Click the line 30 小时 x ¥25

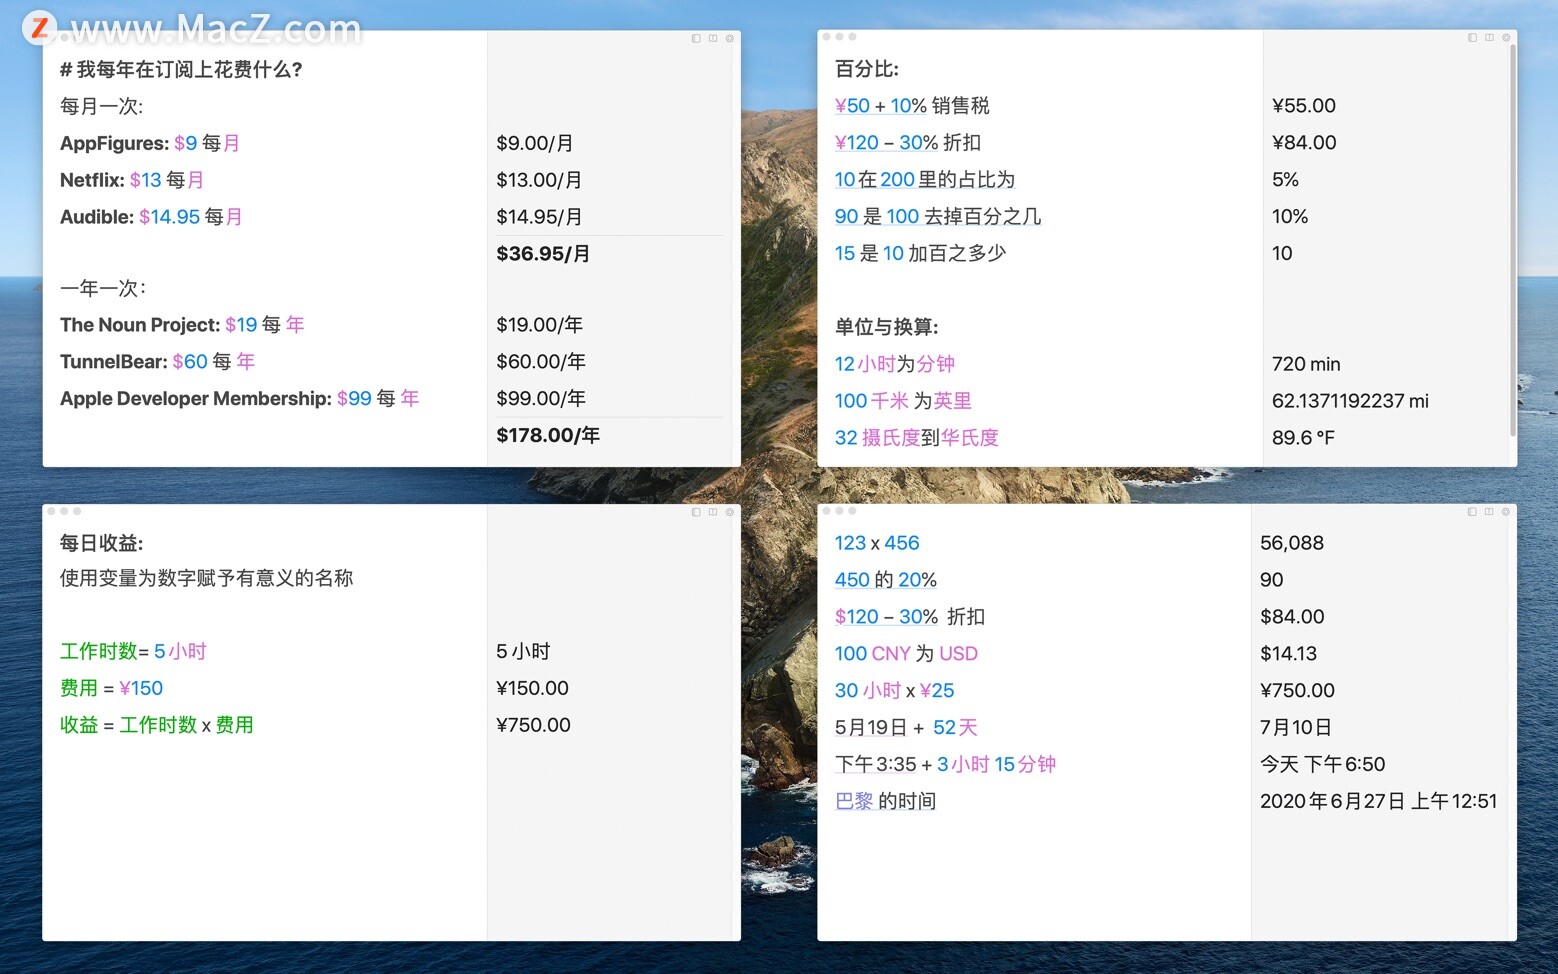click(x=895, y=691)
